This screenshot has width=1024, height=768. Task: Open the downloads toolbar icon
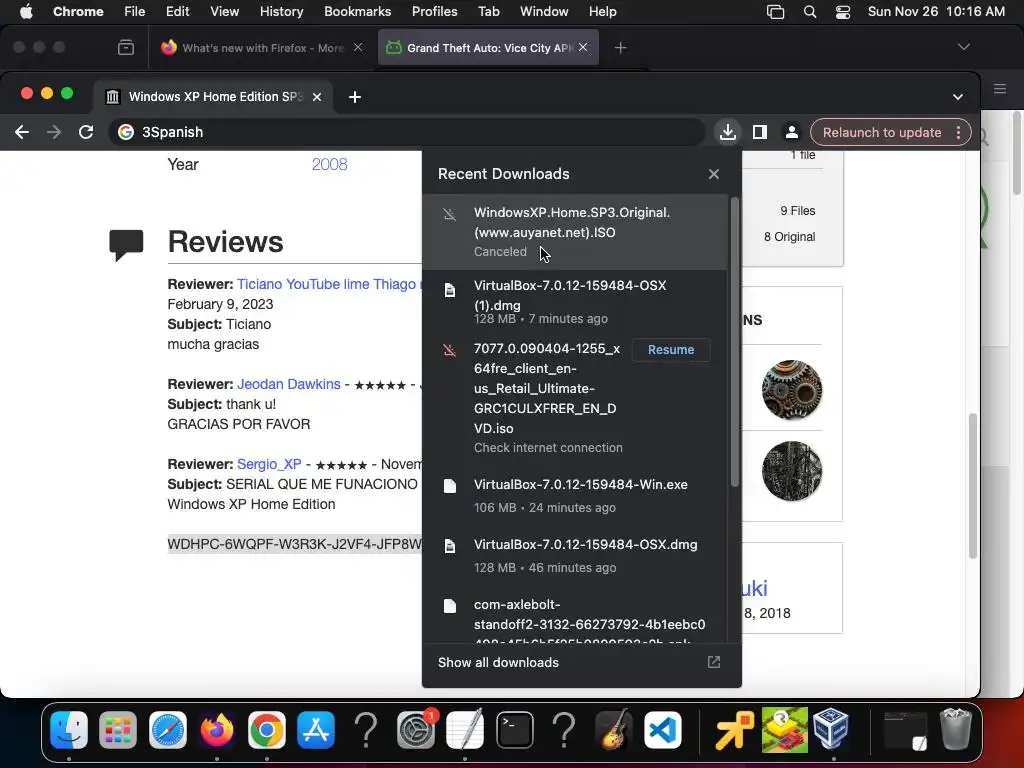click(728, 133)
